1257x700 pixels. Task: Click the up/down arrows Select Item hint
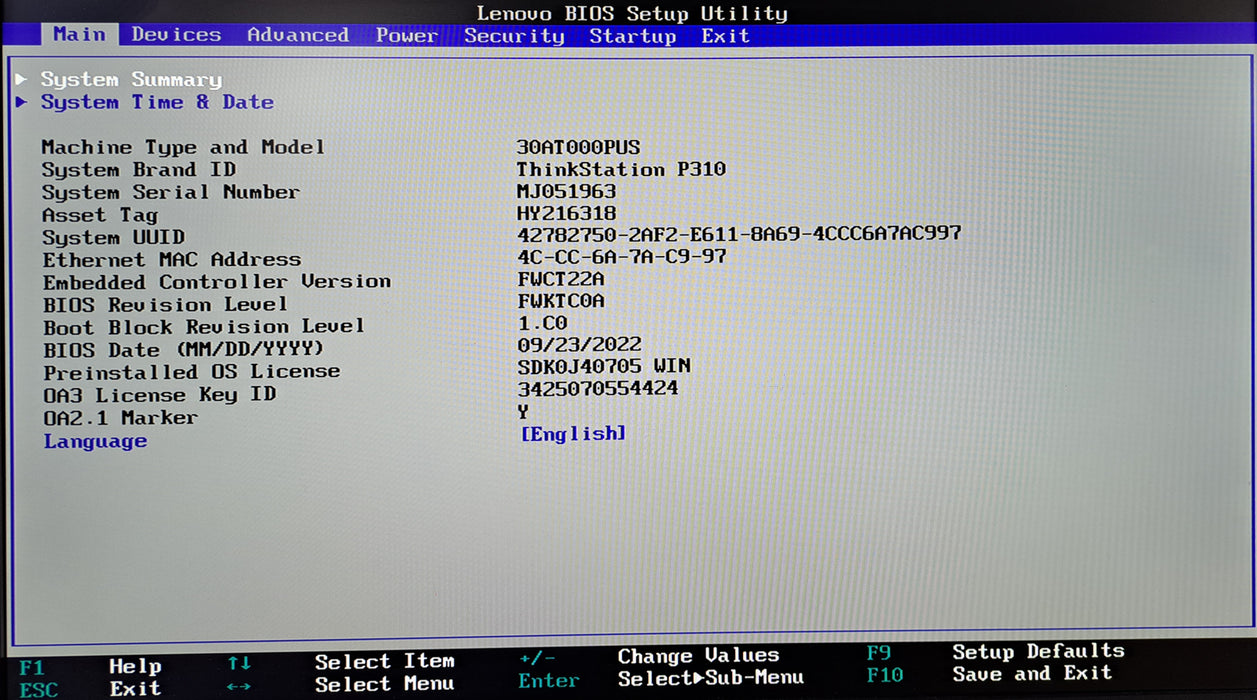[x=340, y=662]
